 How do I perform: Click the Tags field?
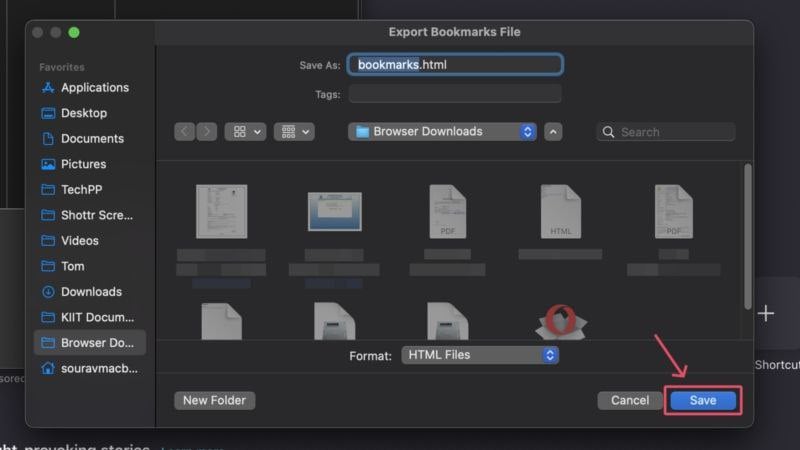pyautogui.click(x=455, y=94)
